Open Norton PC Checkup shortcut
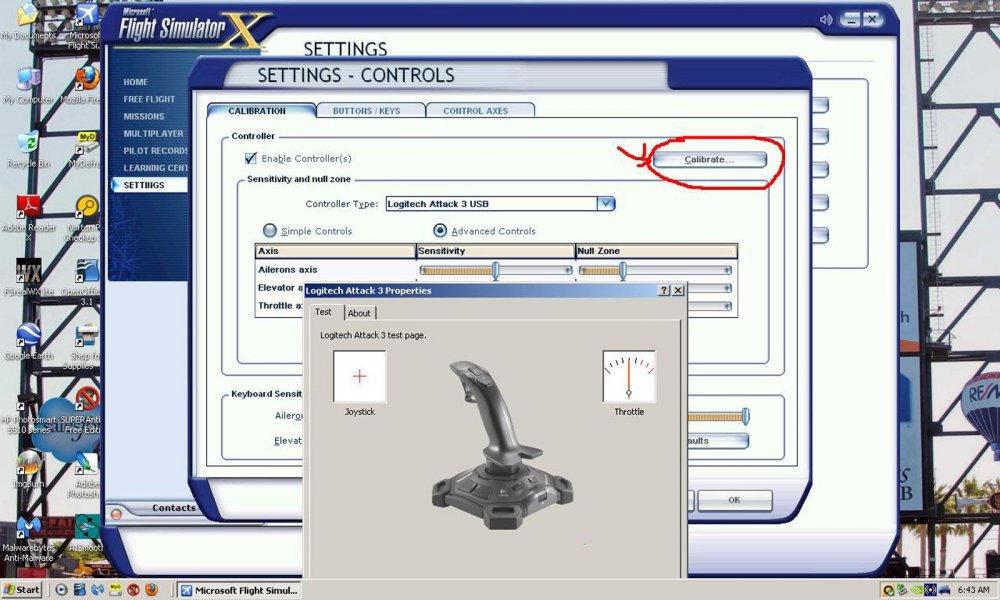This screenshot has width=1000, height=600. click(85, 218)
